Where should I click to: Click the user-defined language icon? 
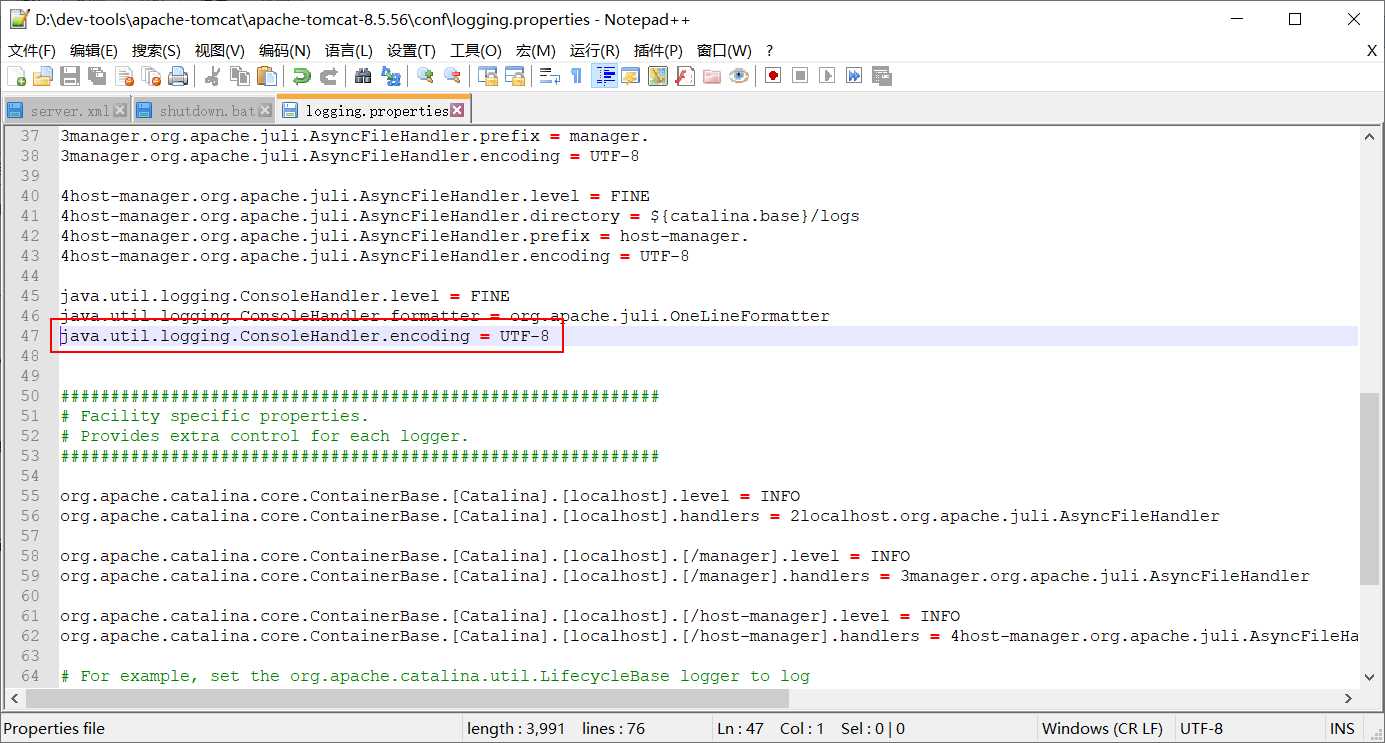coord(631,76)
